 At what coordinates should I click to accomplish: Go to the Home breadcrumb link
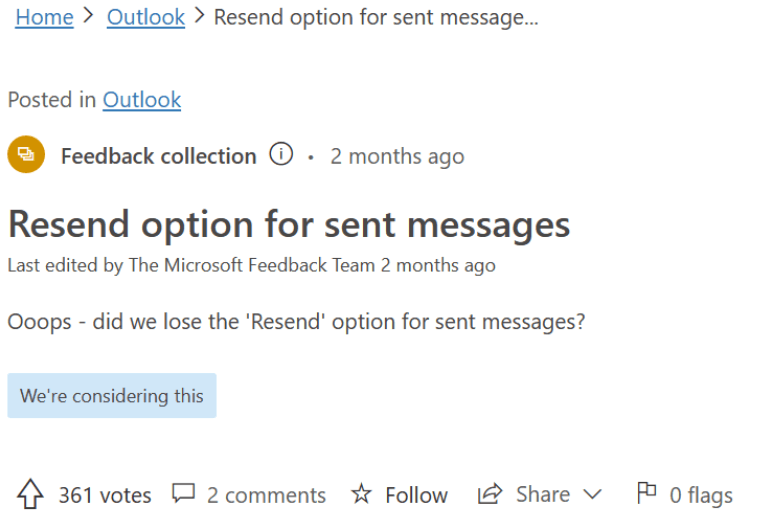[x=44, y=17]
